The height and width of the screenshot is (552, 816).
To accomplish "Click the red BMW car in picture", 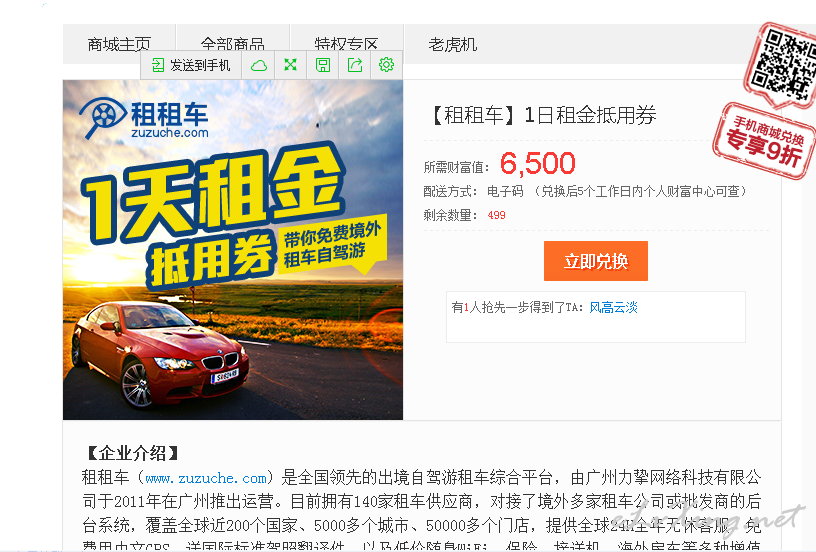I will 160,354.
